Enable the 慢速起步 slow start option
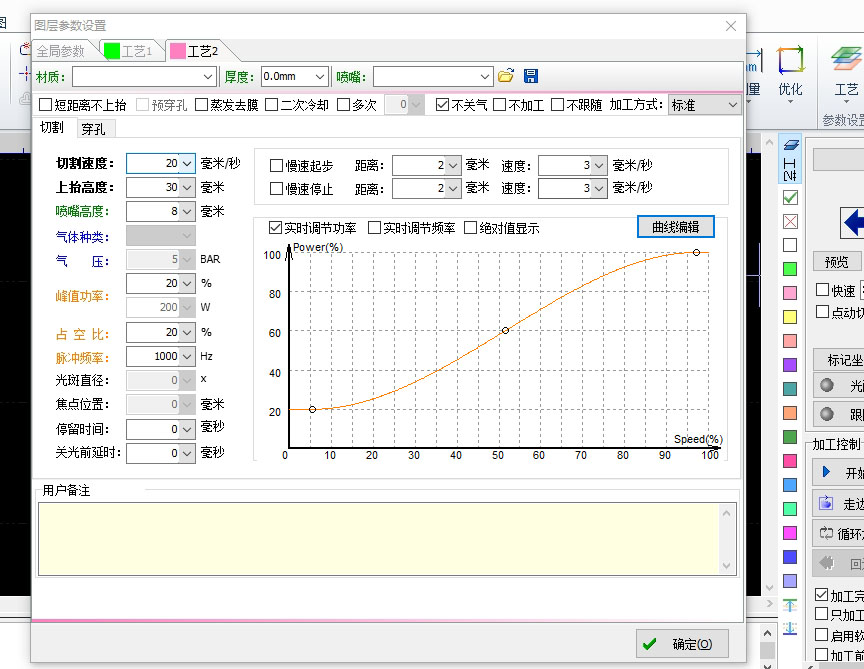 275,166
